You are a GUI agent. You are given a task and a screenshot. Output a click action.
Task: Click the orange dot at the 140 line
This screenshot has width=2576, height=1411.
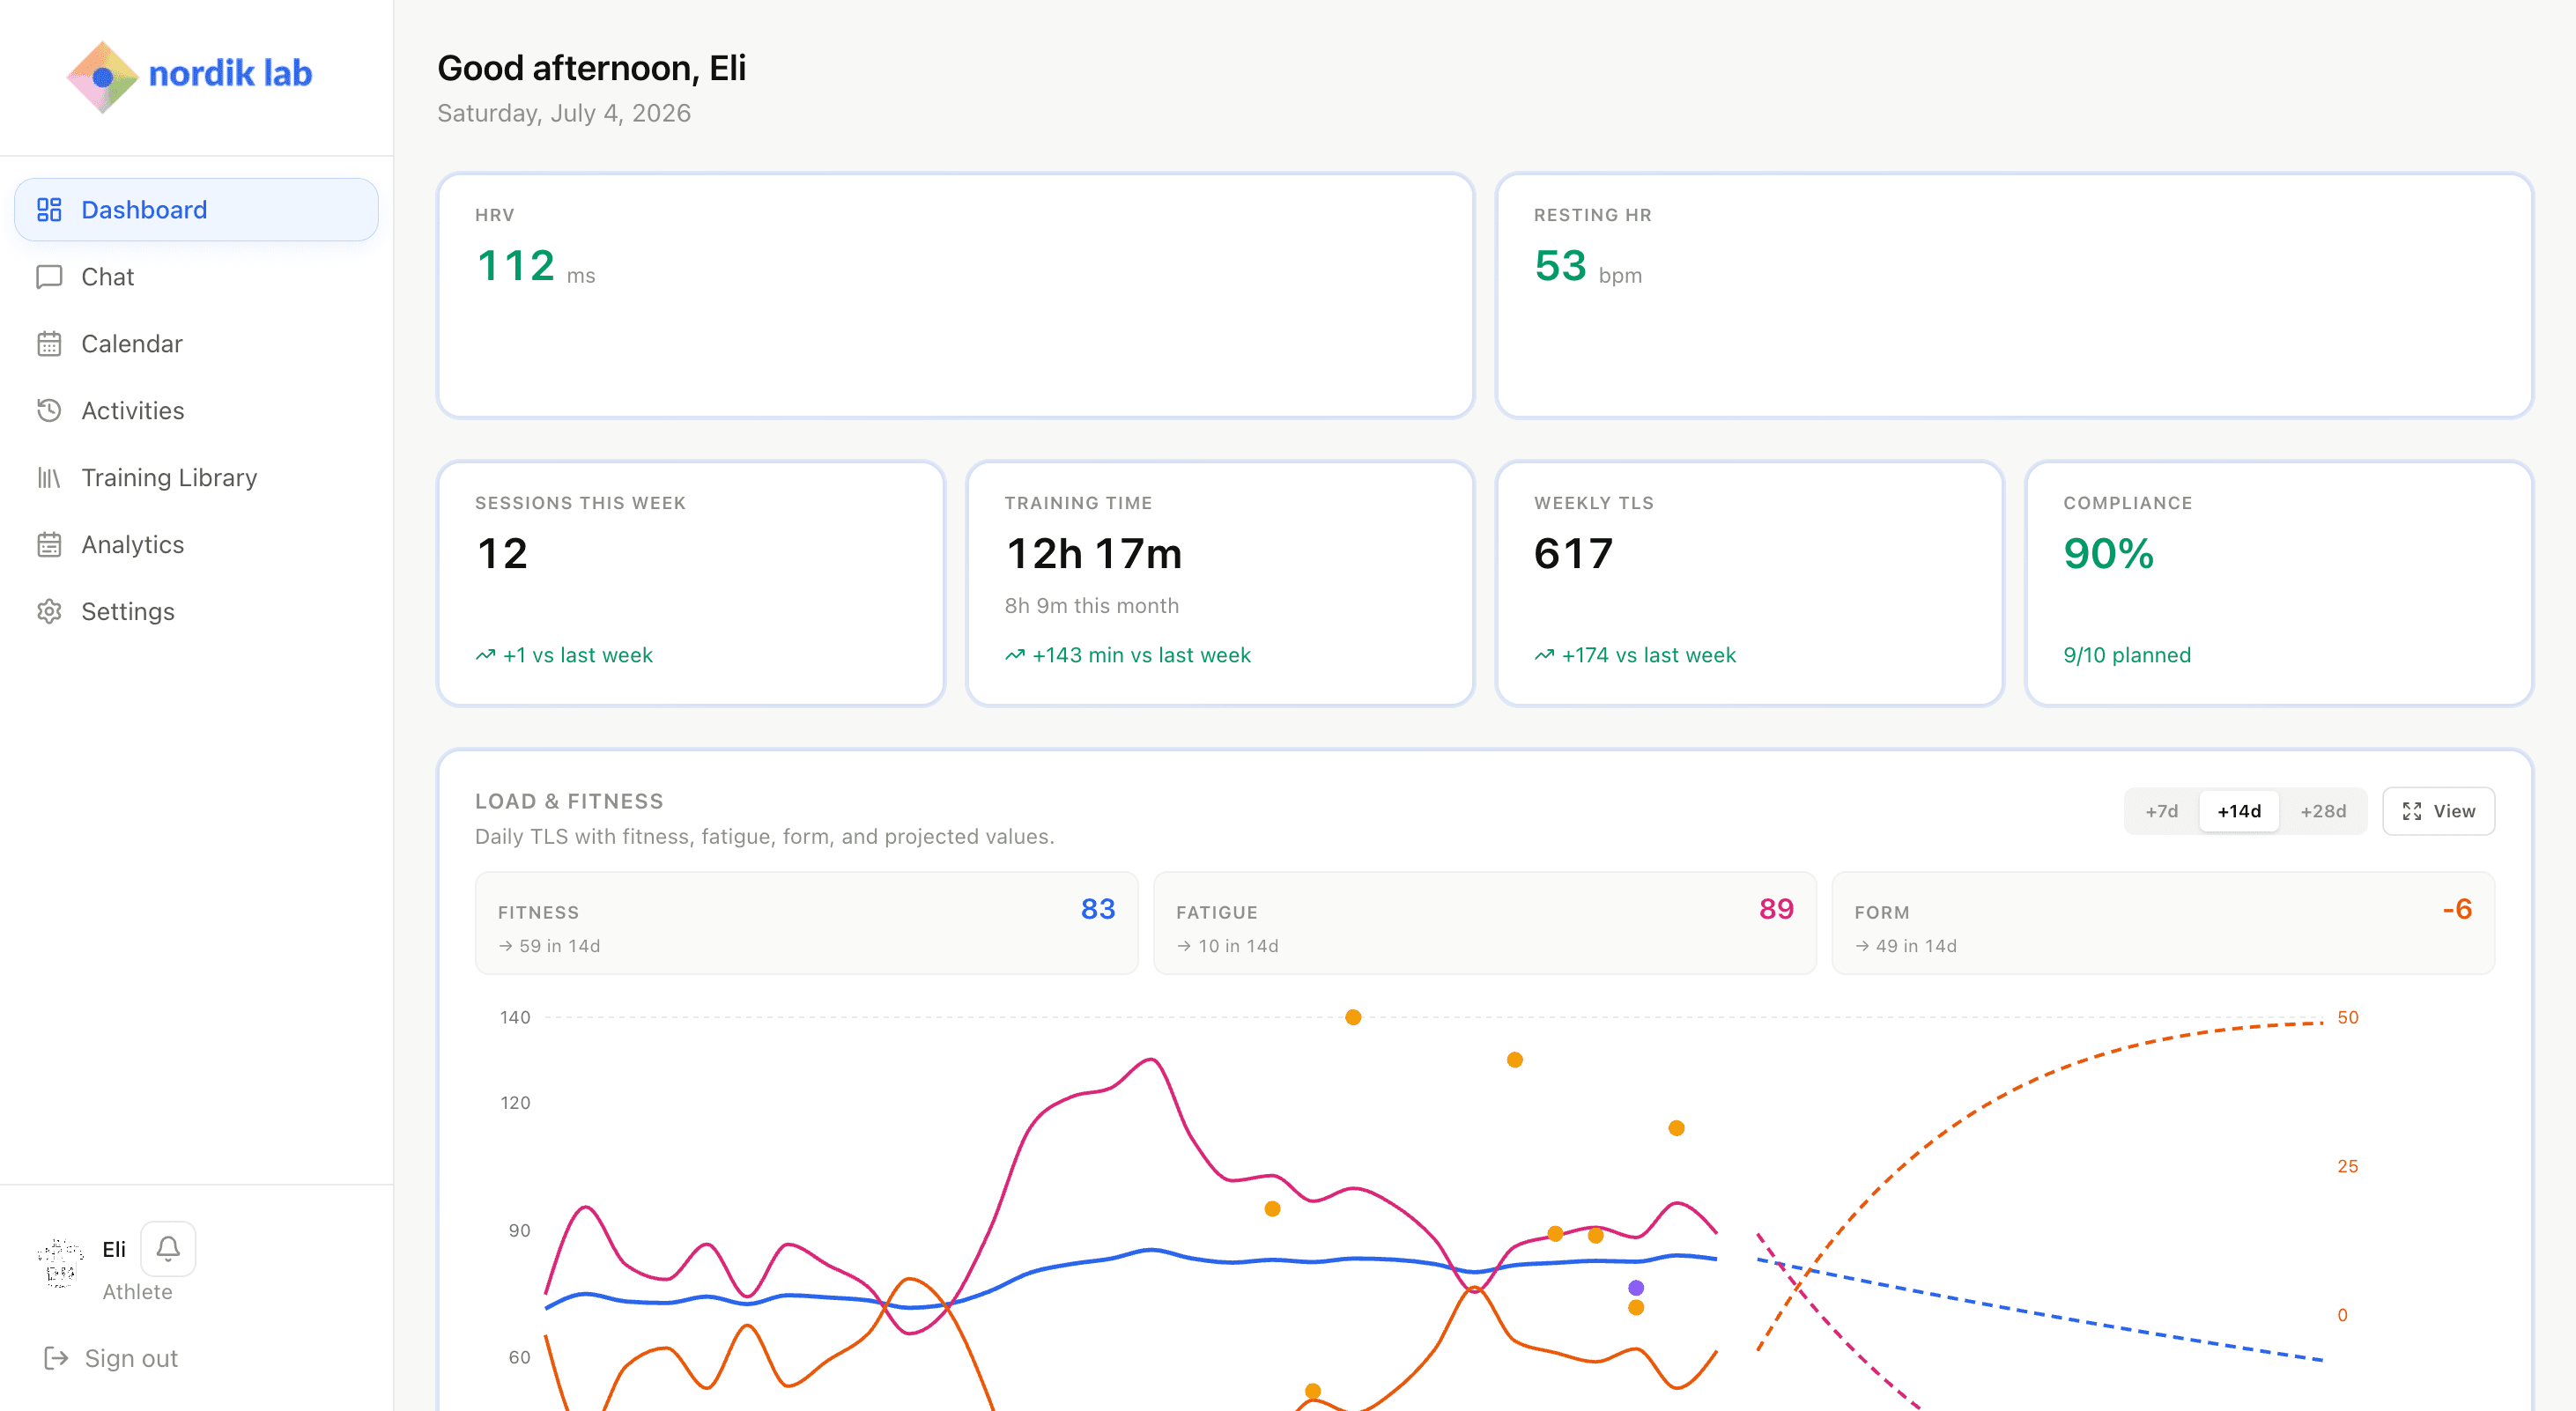[1353, 1017]
